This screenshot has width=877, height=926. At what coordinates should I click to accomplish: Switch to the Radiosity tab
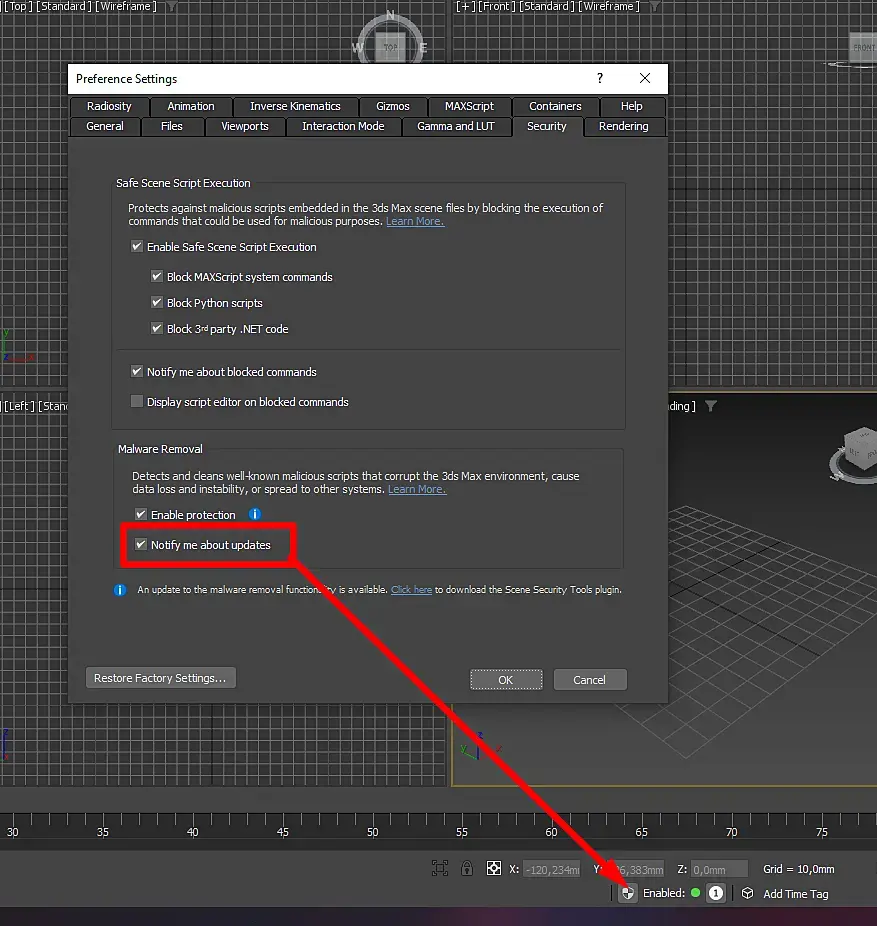pos(109,106)
